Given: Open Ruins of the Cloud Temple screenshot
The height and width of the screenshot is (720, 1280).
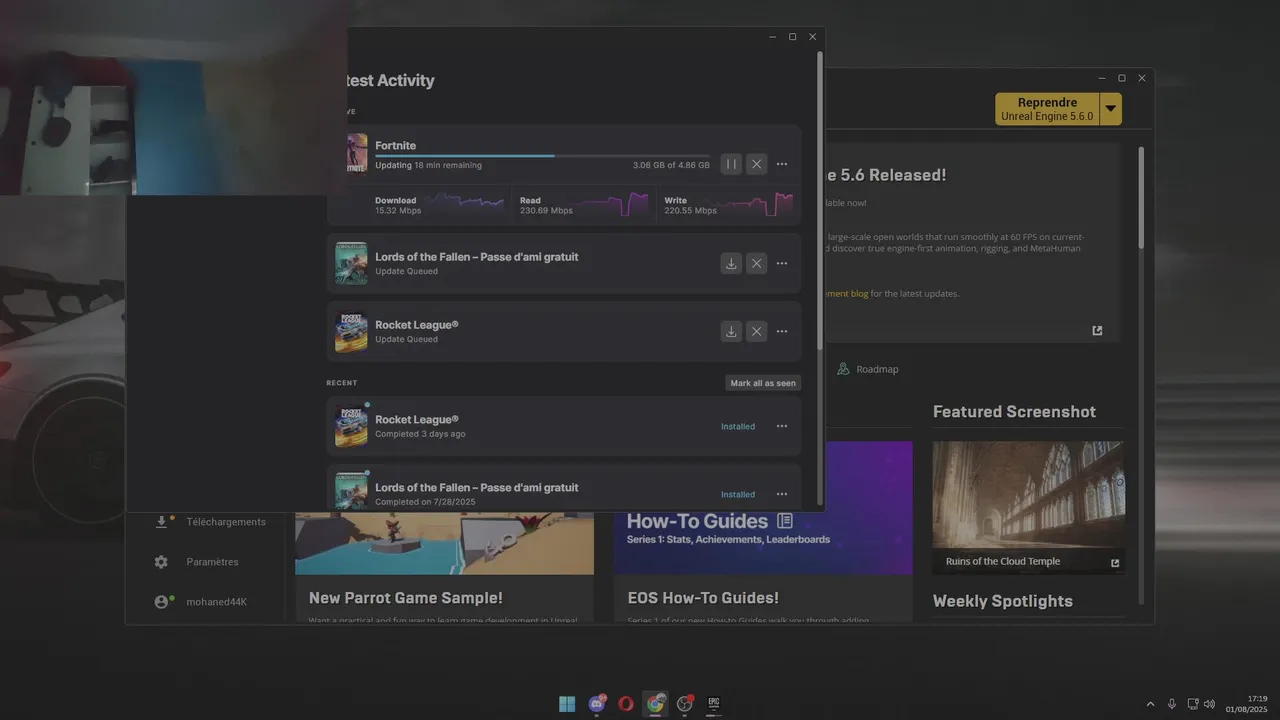Looking at the screenshot, I should 1028,507.
